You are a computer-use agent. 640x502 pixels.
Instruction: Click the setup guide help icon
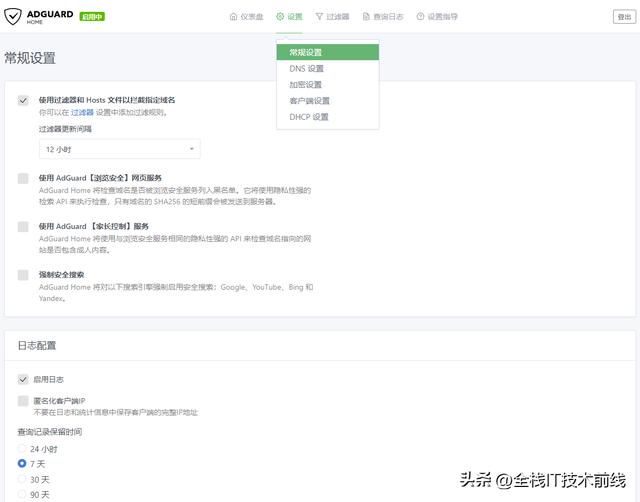coord(420,17)
